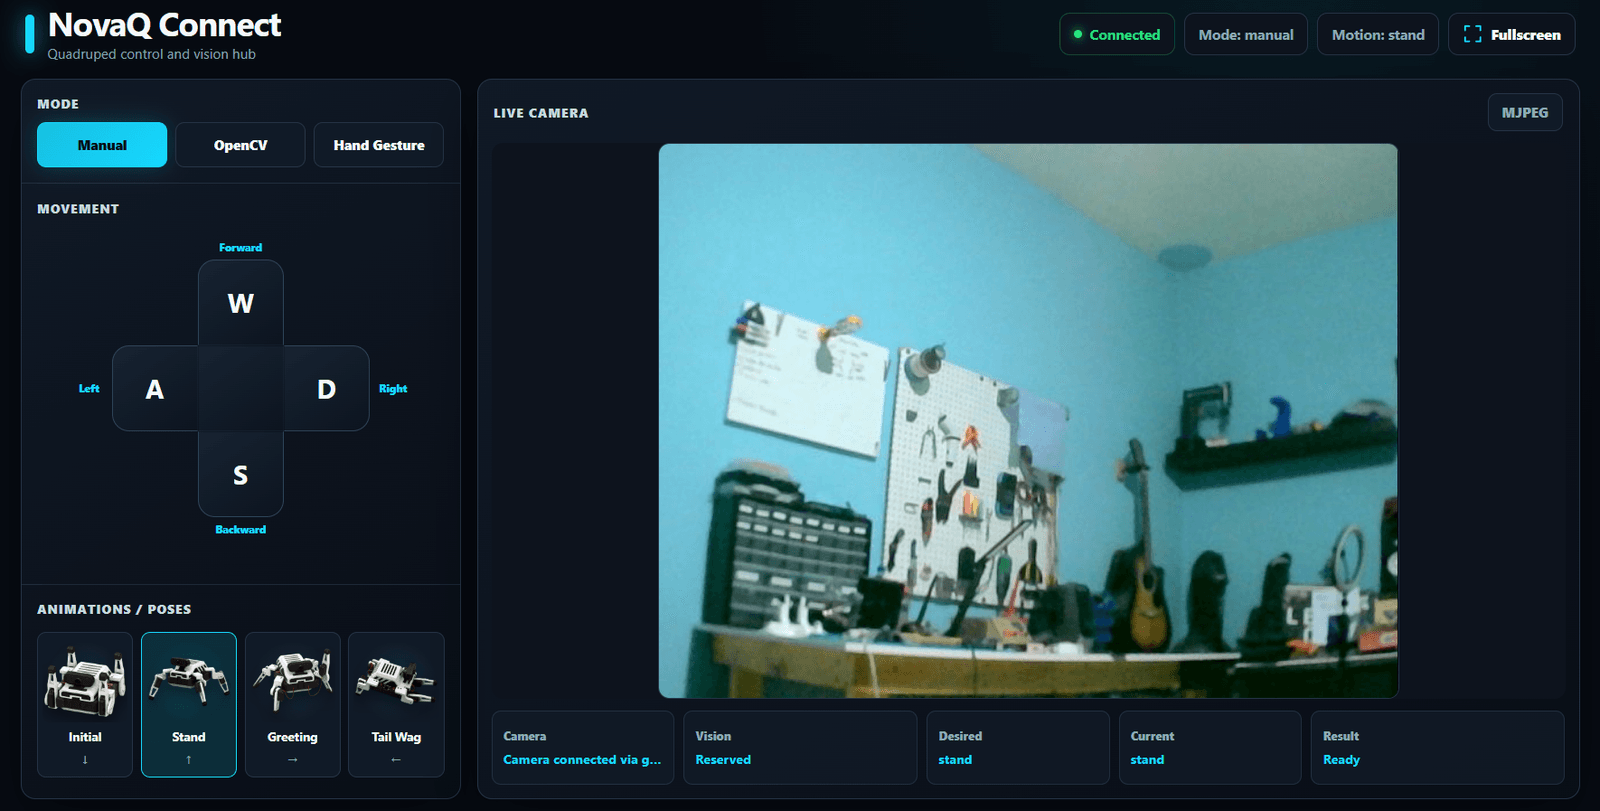Click the 'Mode: manual' status chip

tap(1246, 34)
